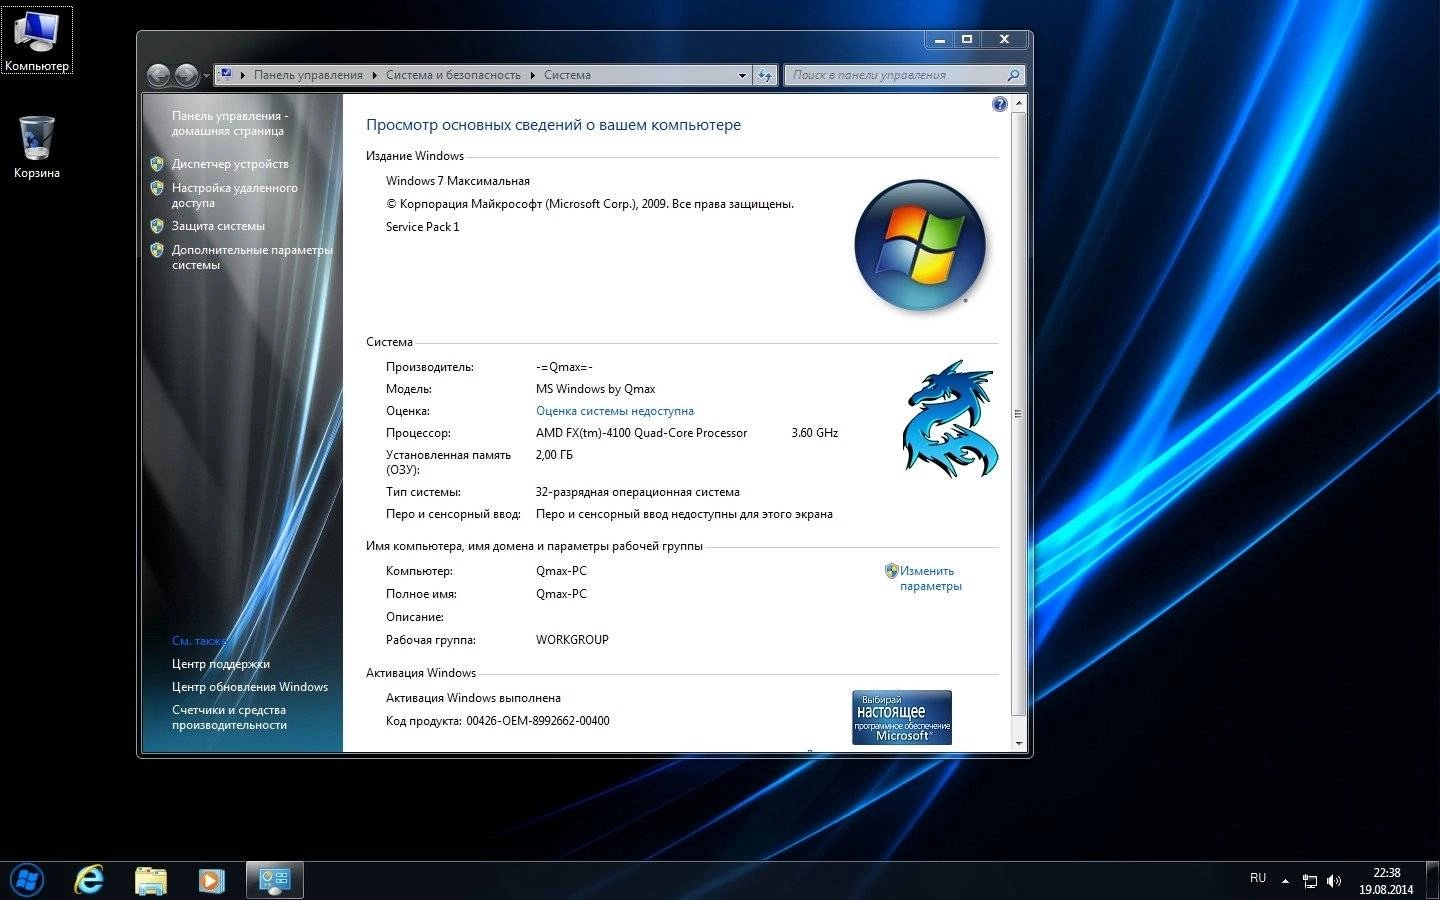Viewport: 1440px width, 900px height.
Task: Click the '2,00 ГБ' memory value
Action: pyautogui.click(x=555, y=455)
